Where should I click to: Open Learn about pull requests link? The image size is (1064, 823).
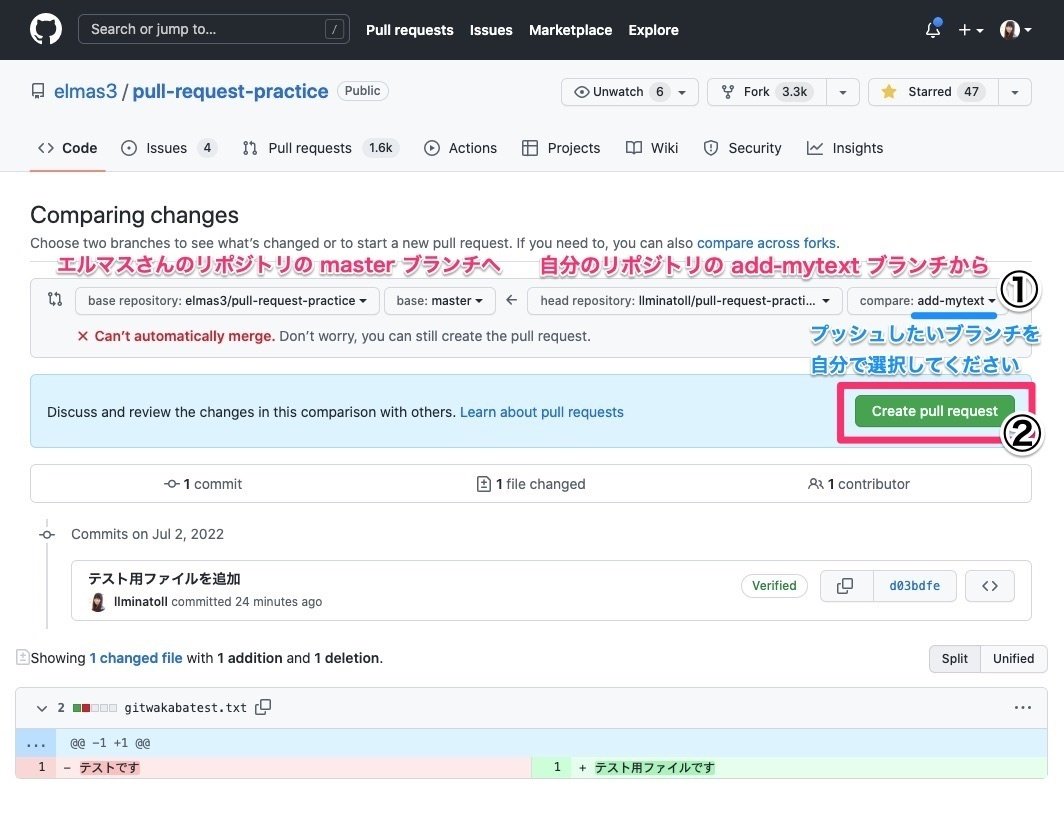[x=542, y=412]
